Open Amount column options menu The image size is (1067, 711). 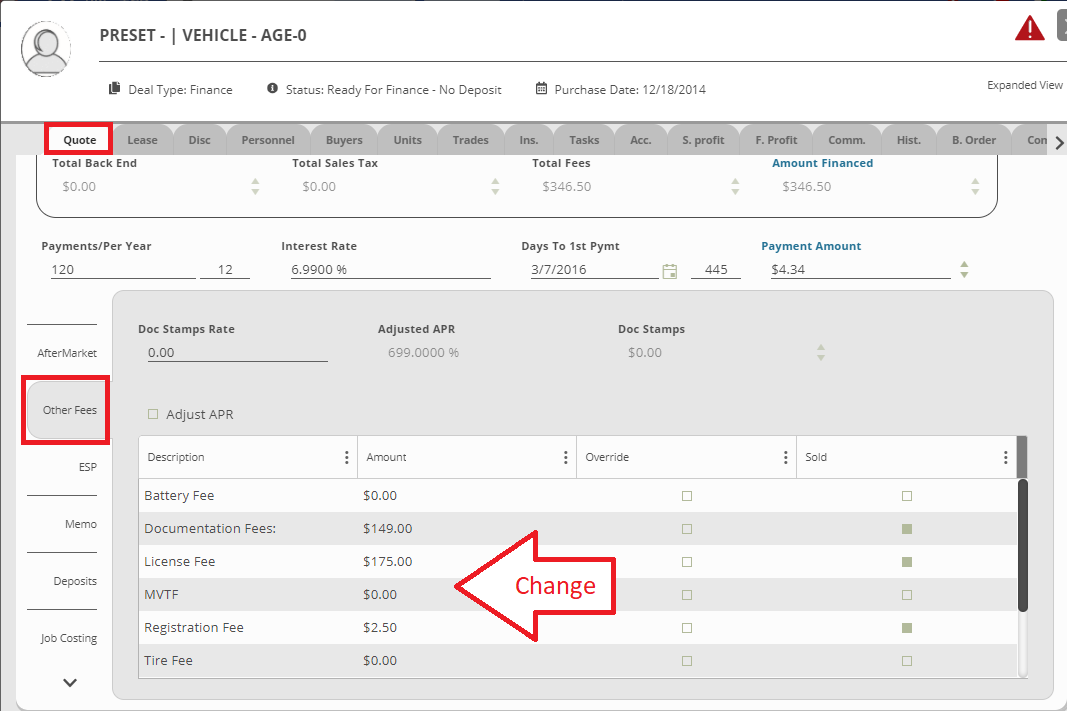point(566,458)
